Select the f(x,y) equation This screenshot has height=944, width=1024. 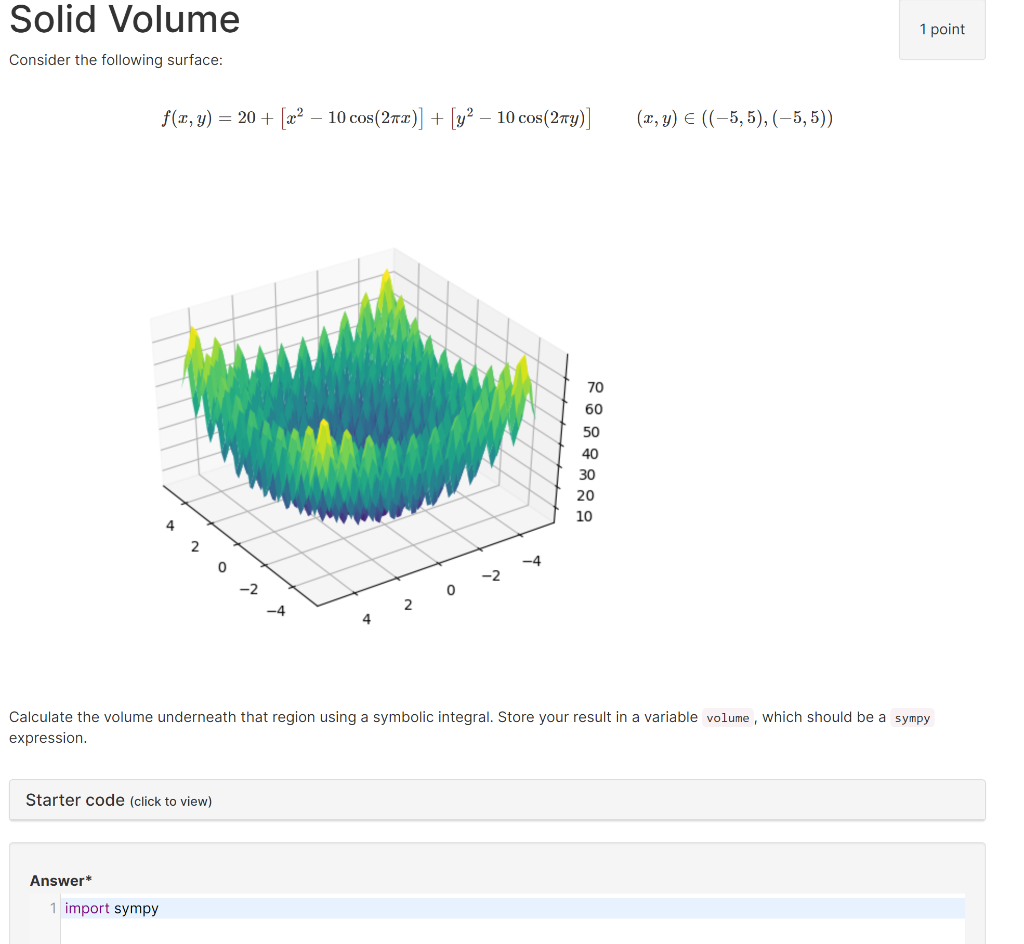tap(378, 117)
